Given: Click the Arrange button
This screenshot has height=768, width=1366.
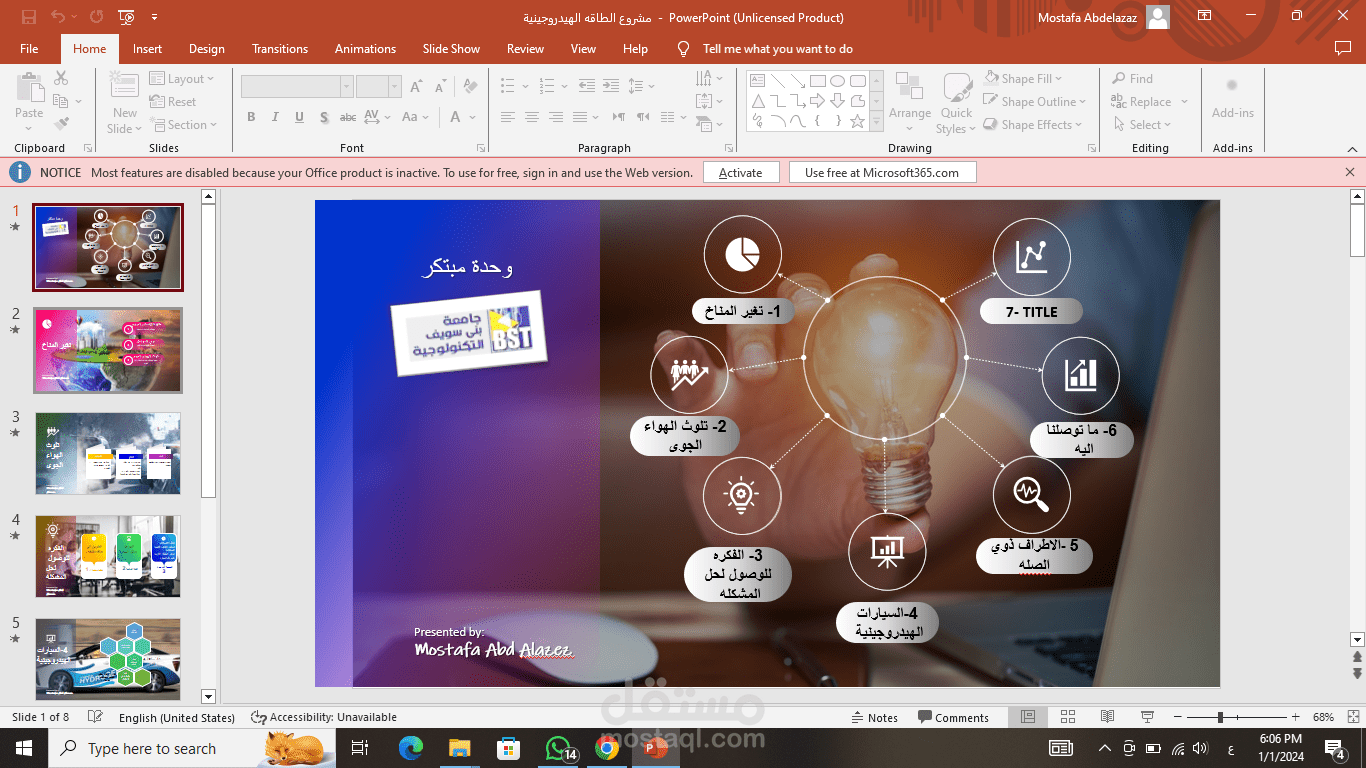Looking at the screenshot, I should (x=910, y=103).
